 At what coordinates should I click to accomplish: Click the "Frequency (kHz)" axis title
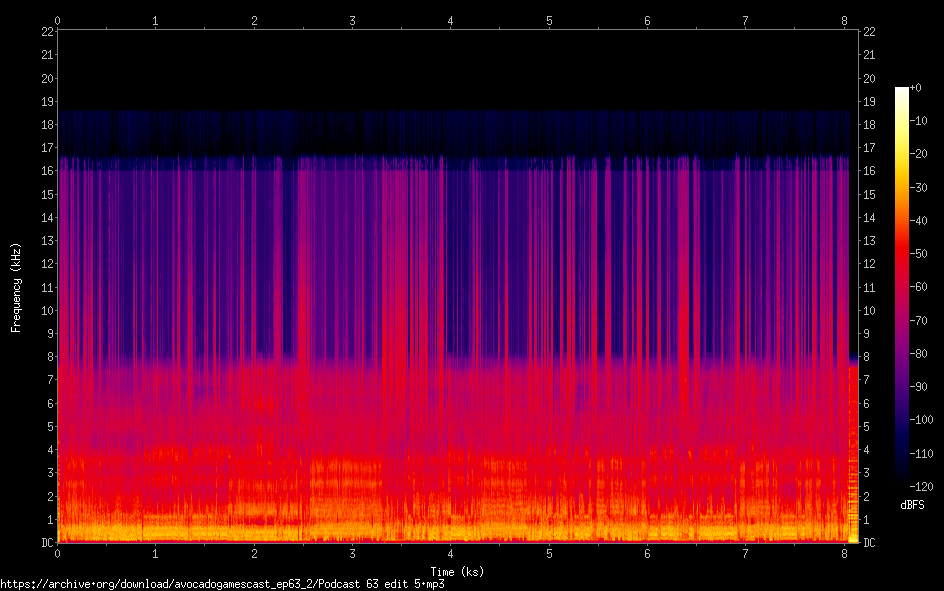tap(16, 288)
